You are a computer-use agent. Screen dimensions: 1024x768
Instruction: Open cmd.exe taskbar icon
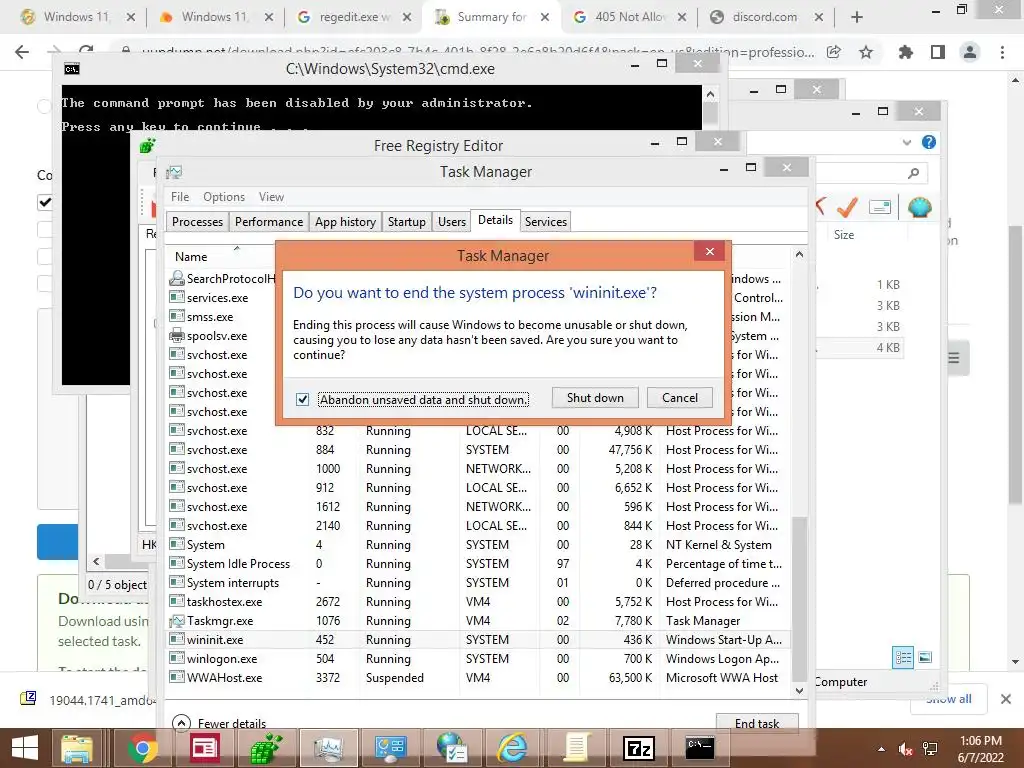(x=699, y=748)
